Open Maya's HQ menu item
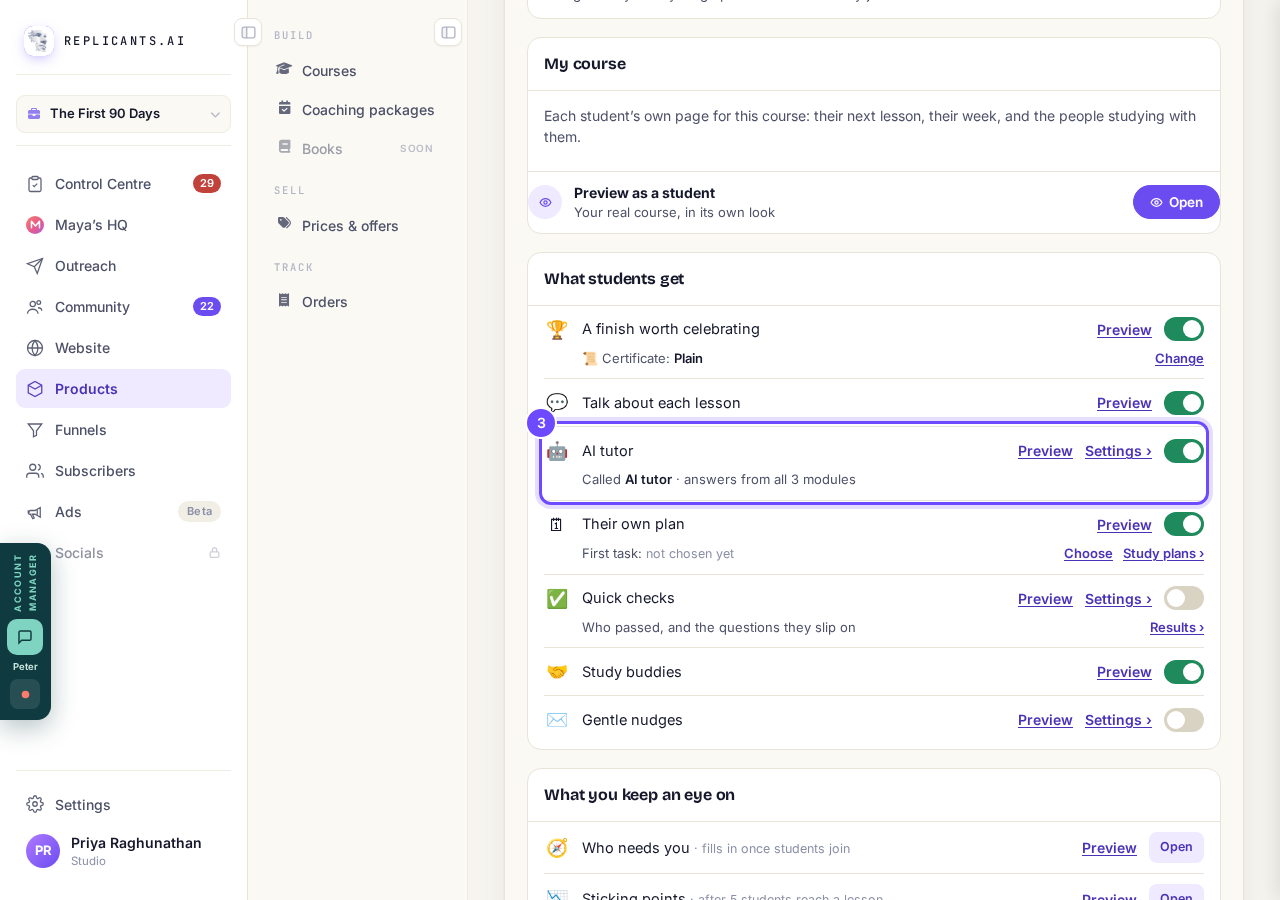Image resolution: width=1280 pixels, height=900 pixels. coord(123,225)
